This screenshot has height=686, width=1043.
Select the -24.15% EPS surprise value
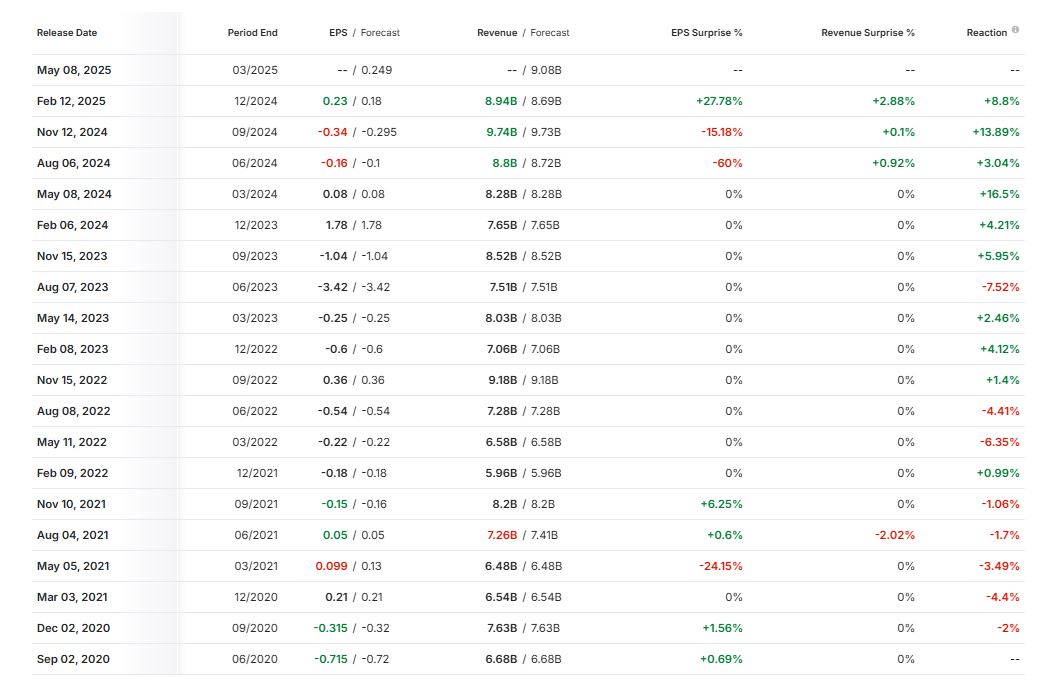pyautogui.click(x=720, y=566)
